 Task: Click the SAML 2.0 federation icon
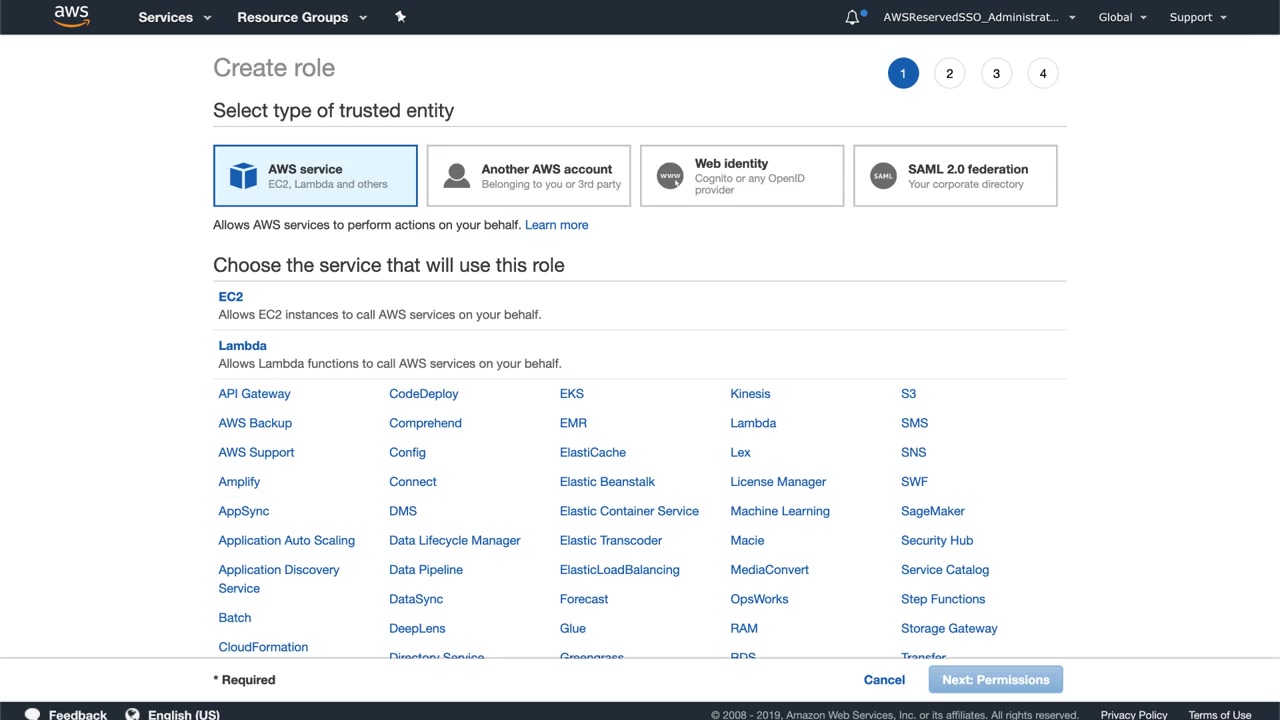point(883,176)
